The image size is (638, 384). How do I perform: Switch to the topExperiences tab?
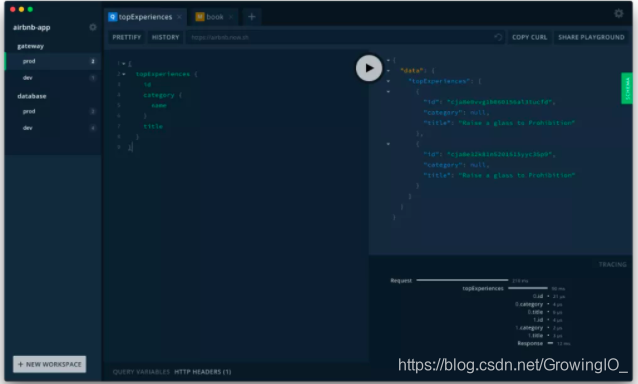click(145, 17)
